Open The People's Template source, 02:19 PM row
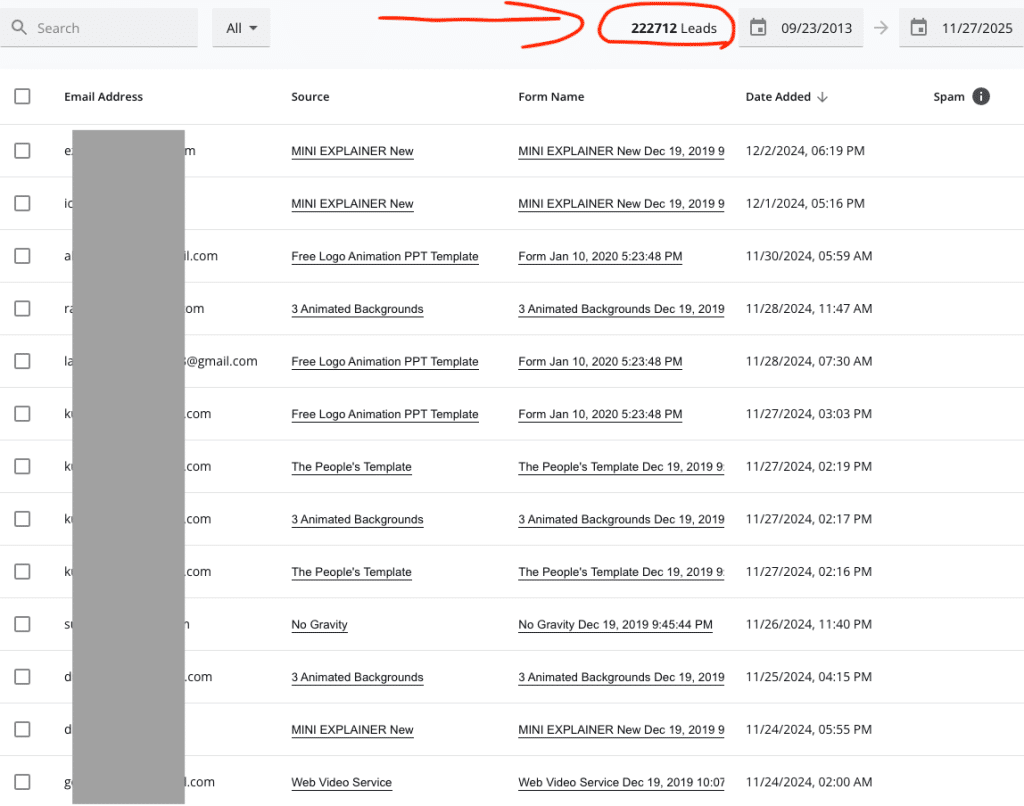This screenshot has height=806, width=1024. point(351,466)
